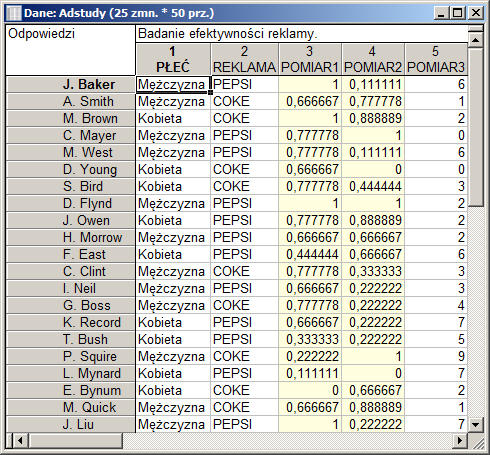Image resolution: width=490 pixels, height=455 pixels.
Task: Select row header C. Clint
Action: [x=70, y=272]
